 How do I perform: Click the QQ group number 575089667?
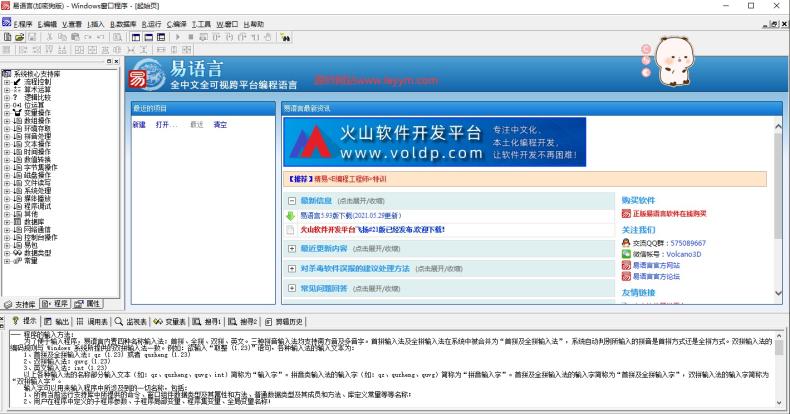pyautogui.click(x=688, y=243)
